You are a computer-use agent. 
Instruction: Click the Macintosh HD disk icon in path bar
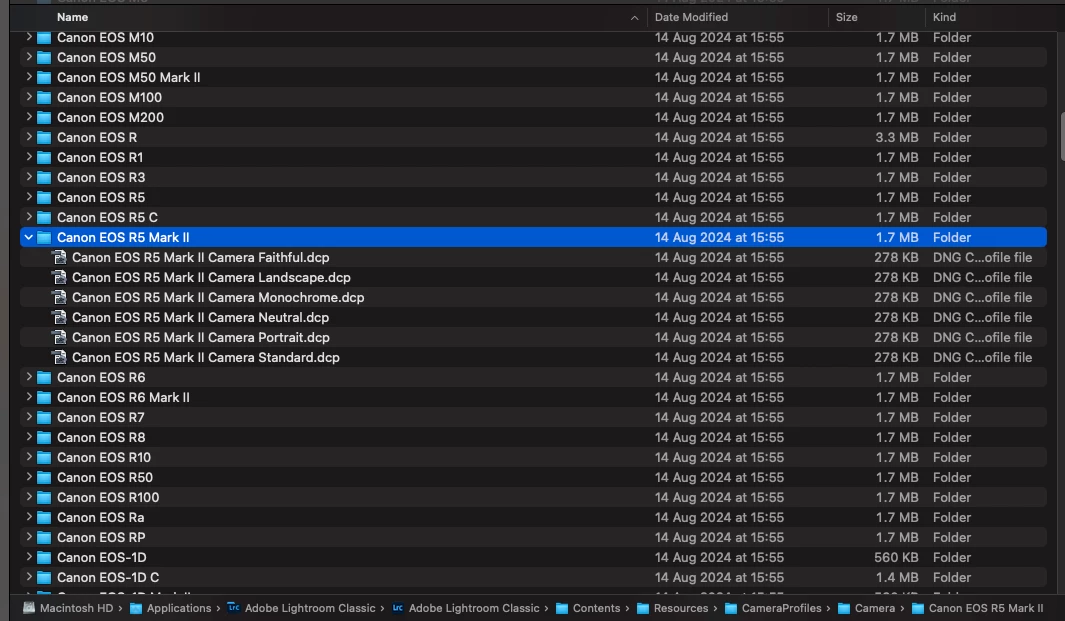click(x=29, y=607)
